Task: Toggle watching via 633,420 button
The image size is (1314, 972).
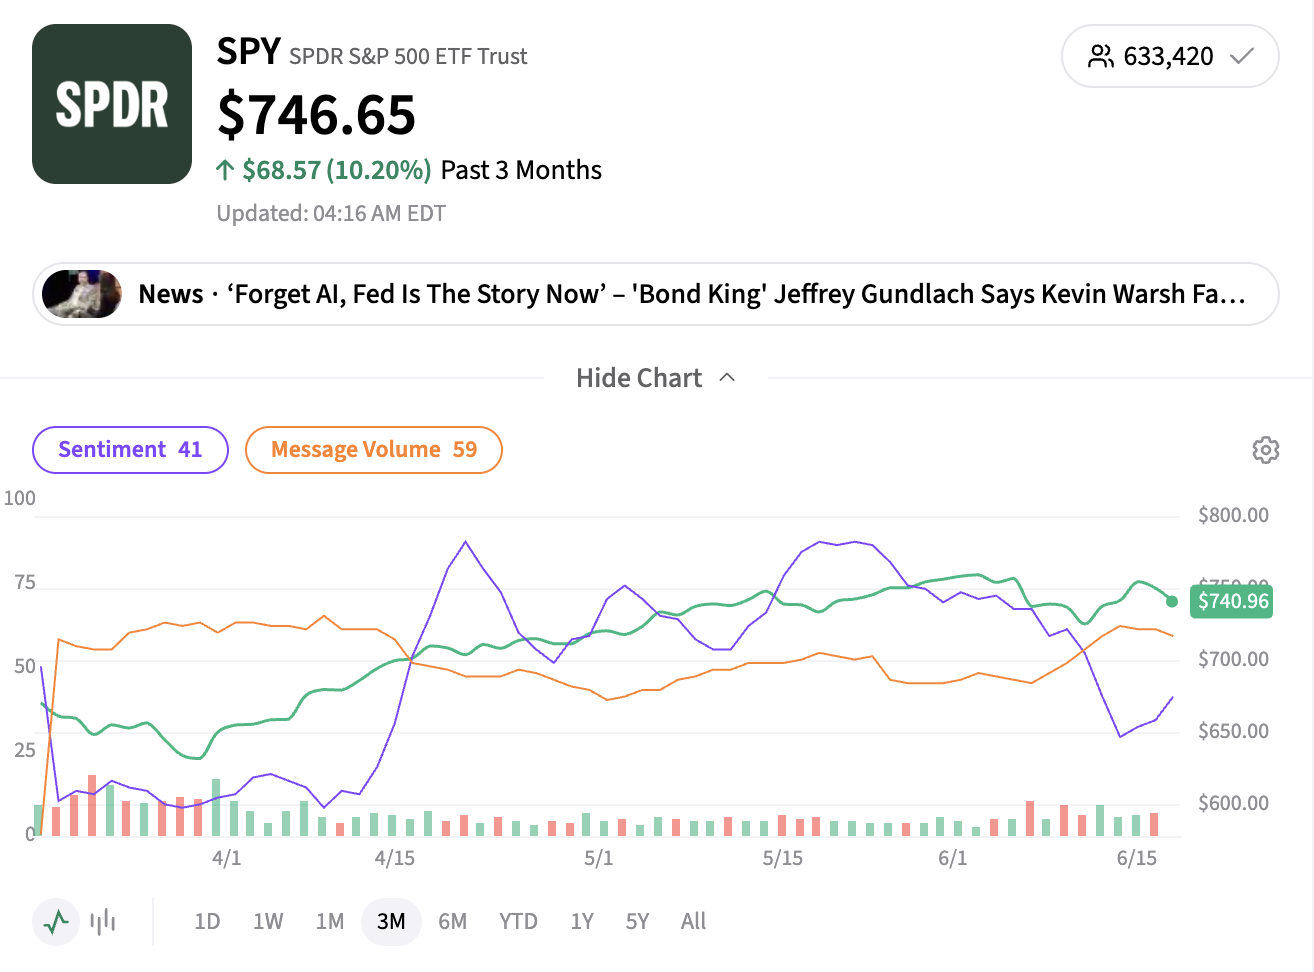Action: coord(1170,56)
